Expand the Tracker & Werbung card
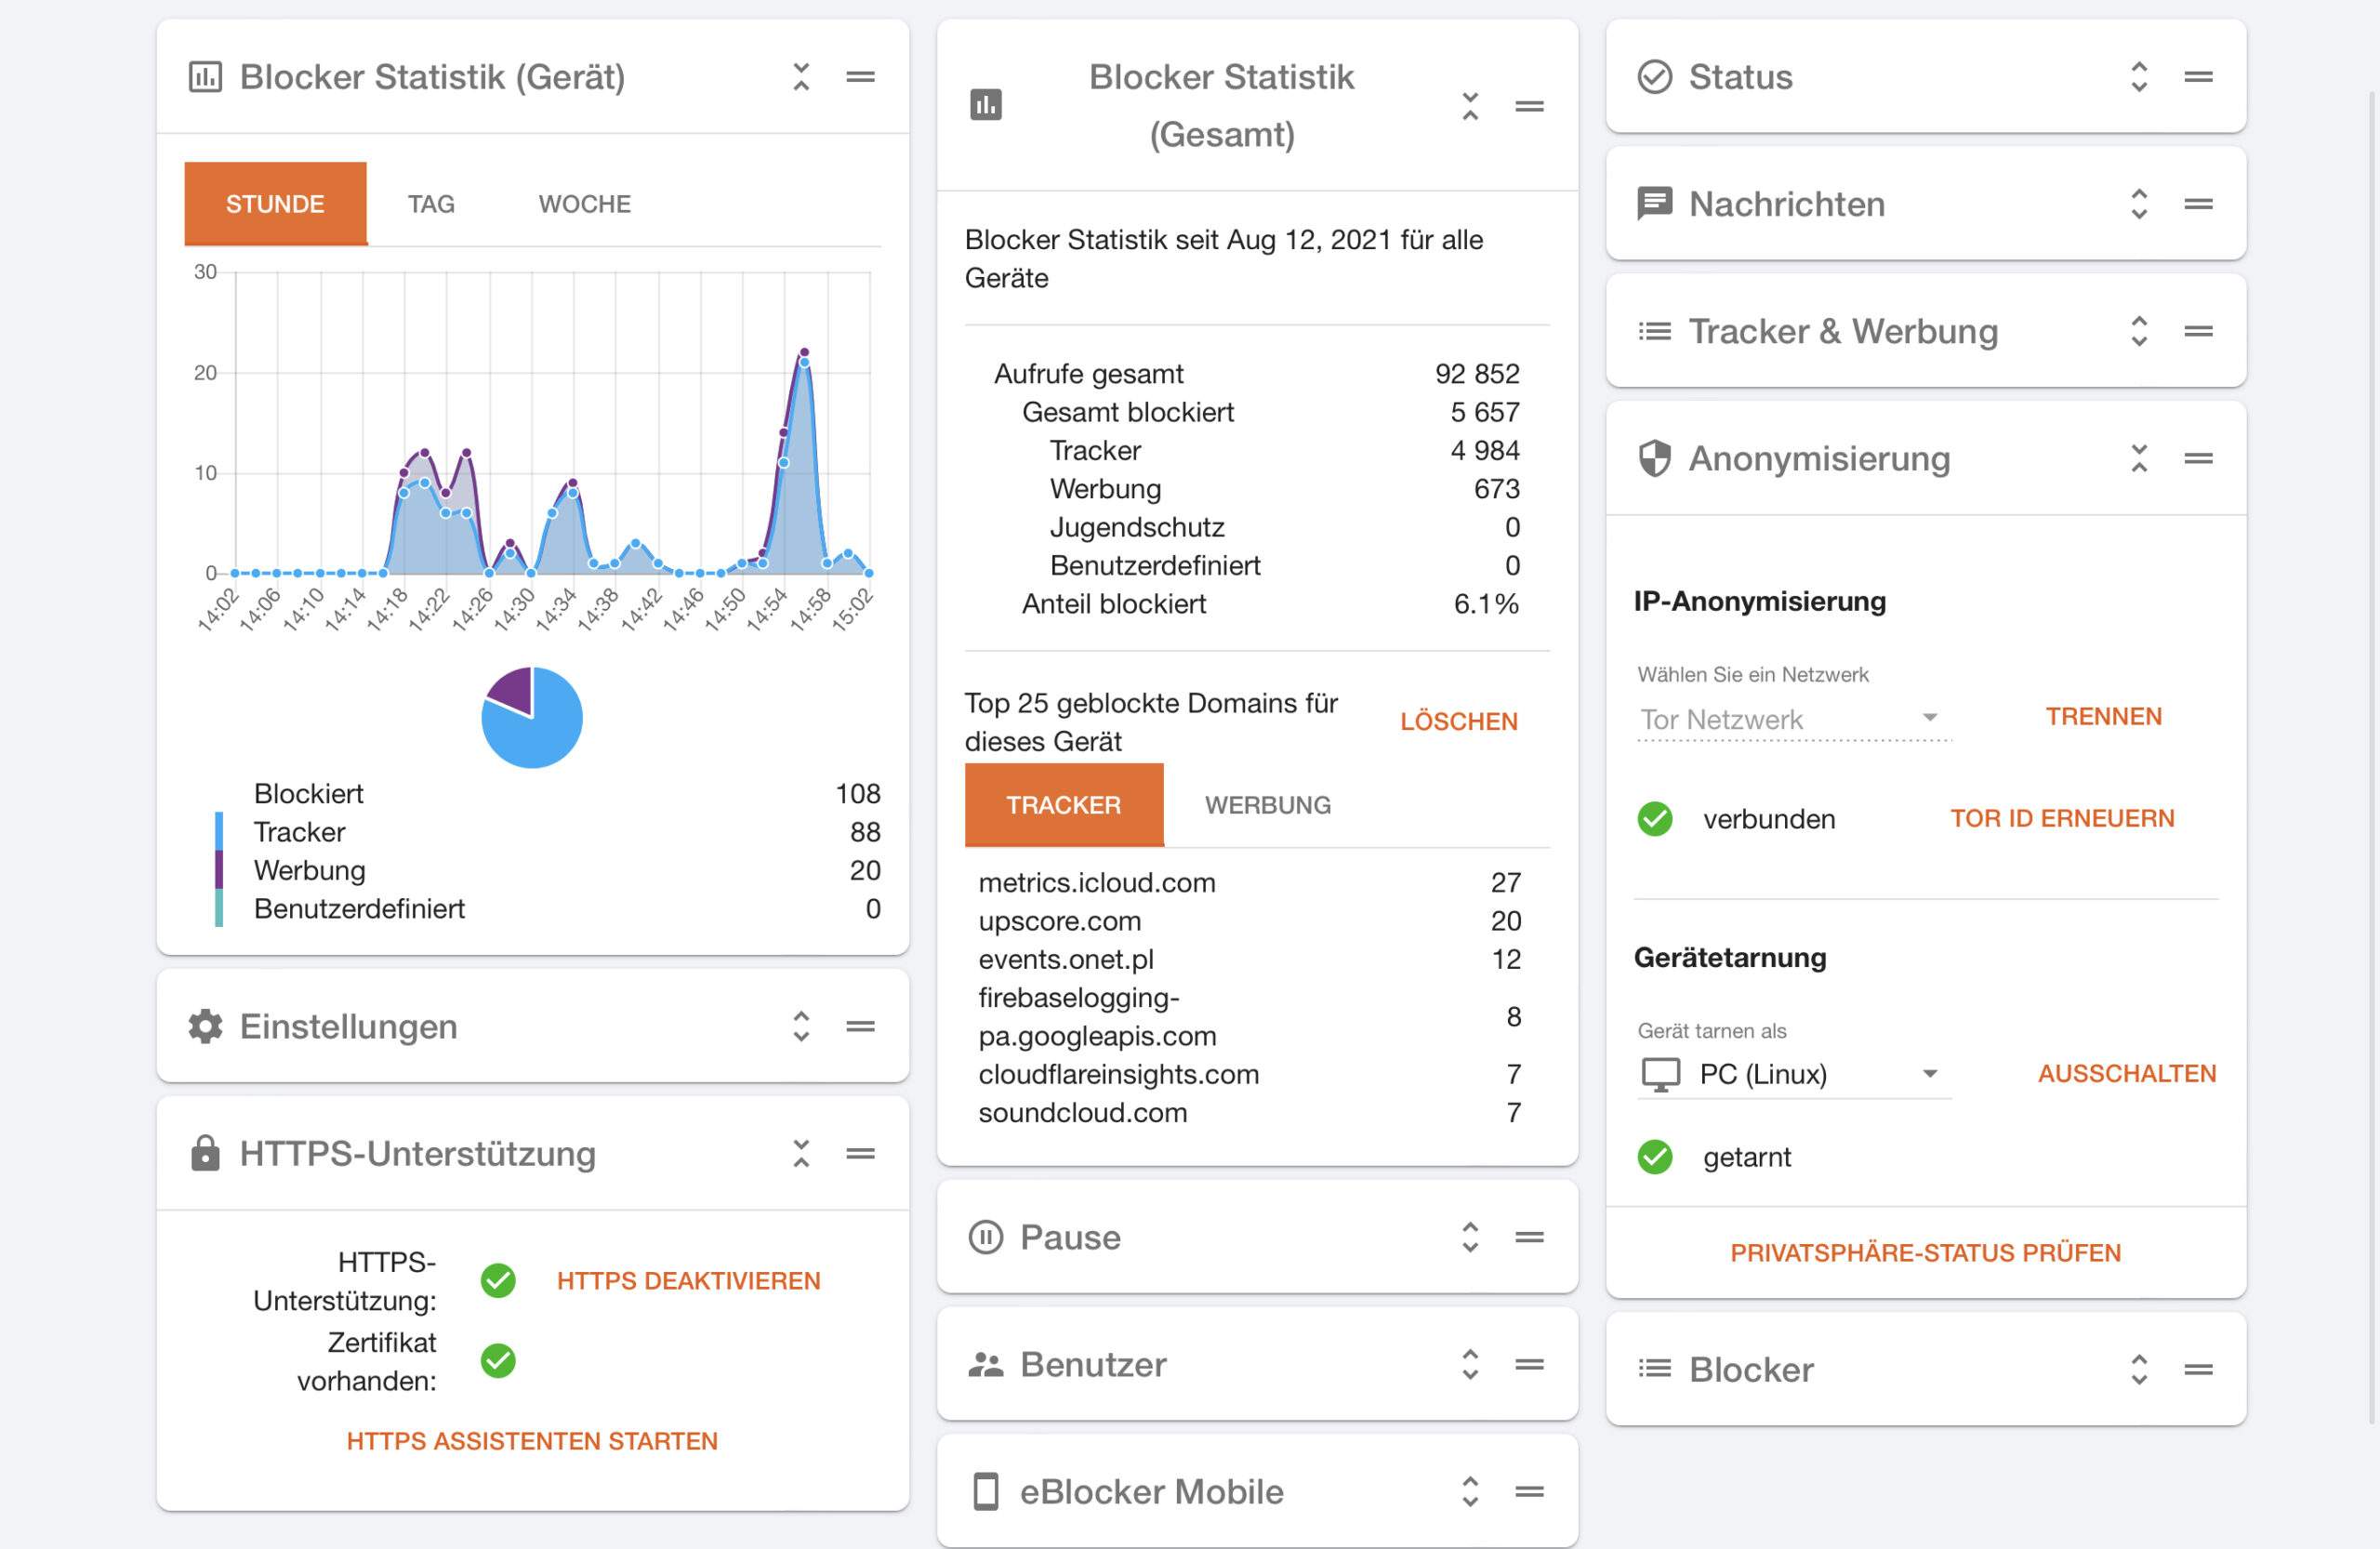The height and width of the screenshot is (1549, 2380). pyautogui.click(x=2138, y=331)
